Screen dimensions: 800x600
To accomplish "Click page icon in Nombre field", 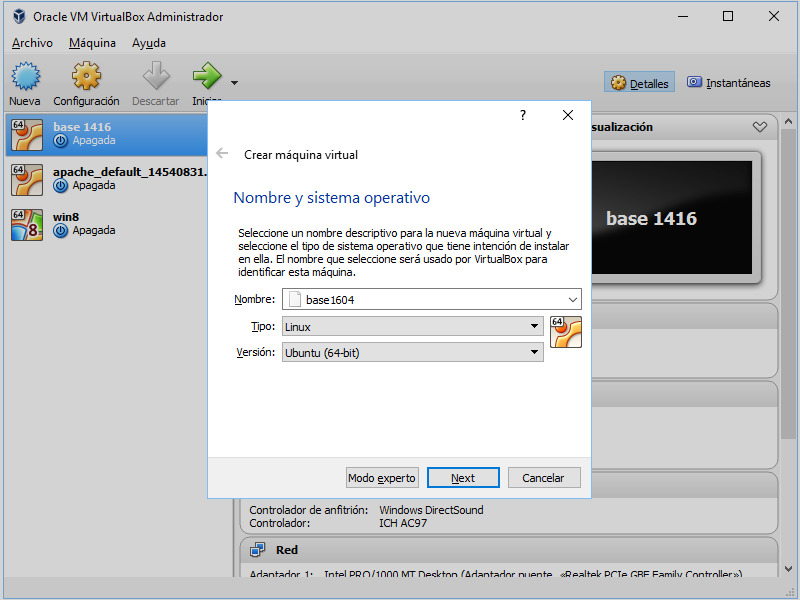I will pos(294,299).
